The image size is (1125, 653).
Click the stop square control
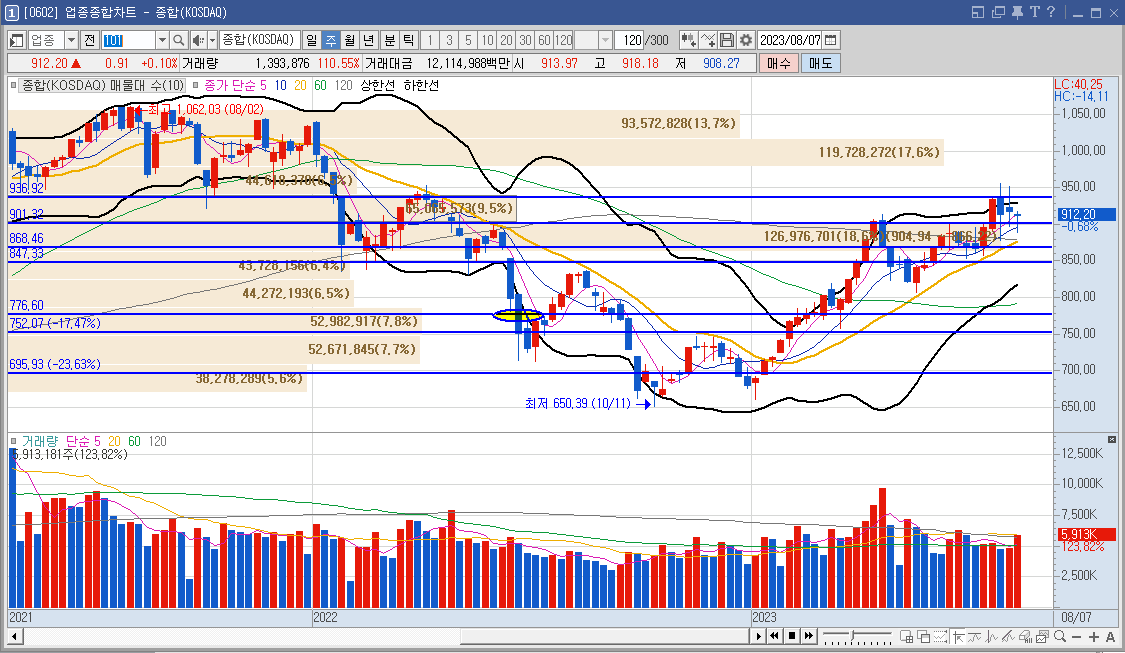point(791,636)
